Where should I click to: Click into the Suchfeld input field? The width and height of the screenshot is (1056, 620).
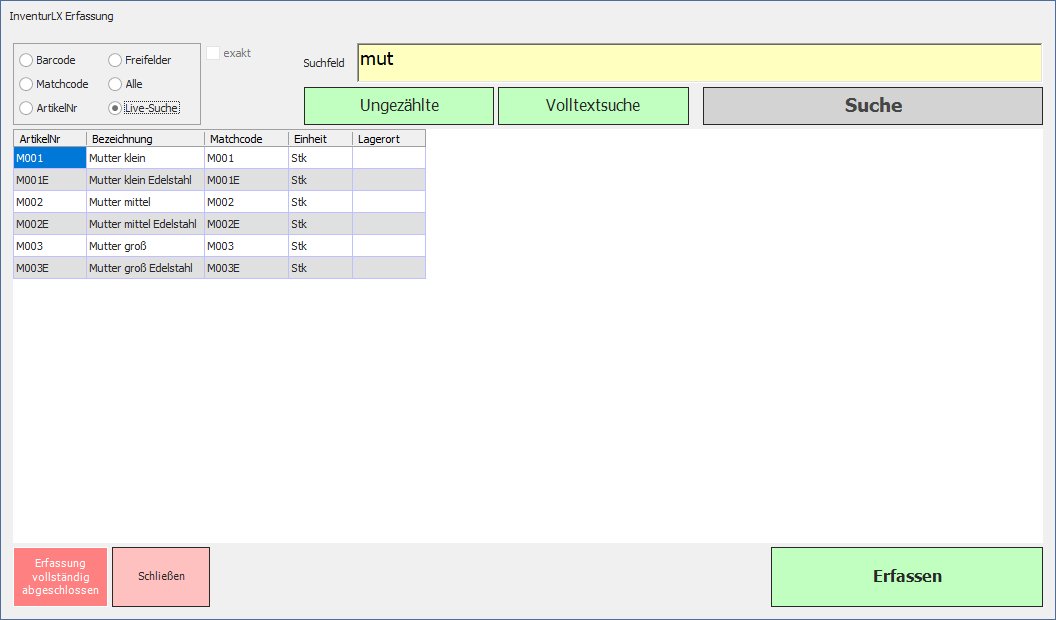(698, 62)
